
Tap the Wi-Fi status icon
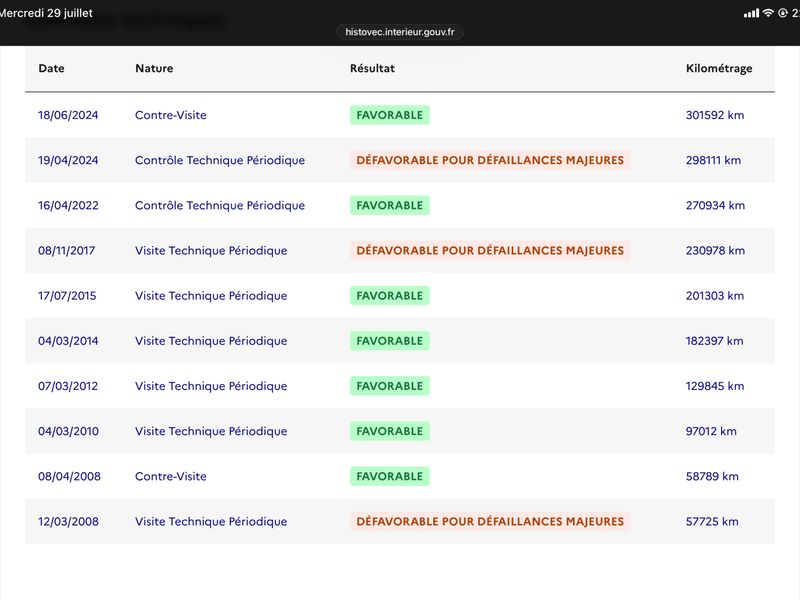point(768,13)
